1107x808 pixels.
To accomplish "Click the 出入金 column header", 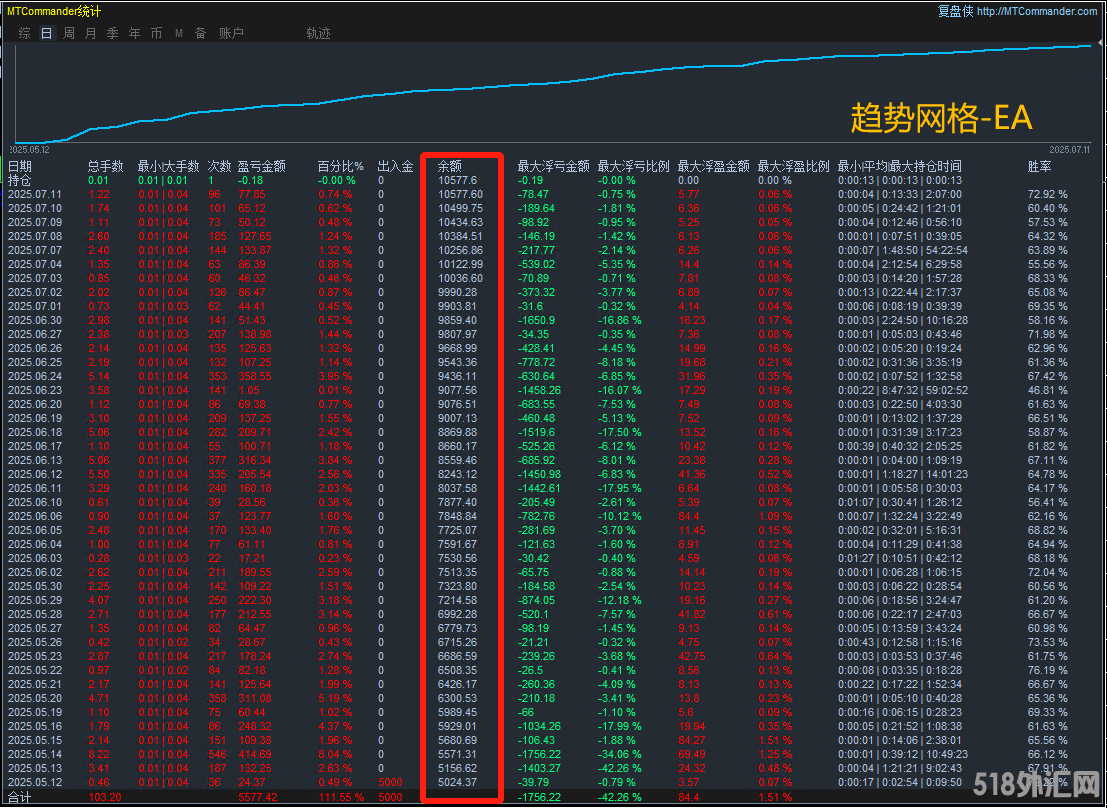I will coord(395,166).
